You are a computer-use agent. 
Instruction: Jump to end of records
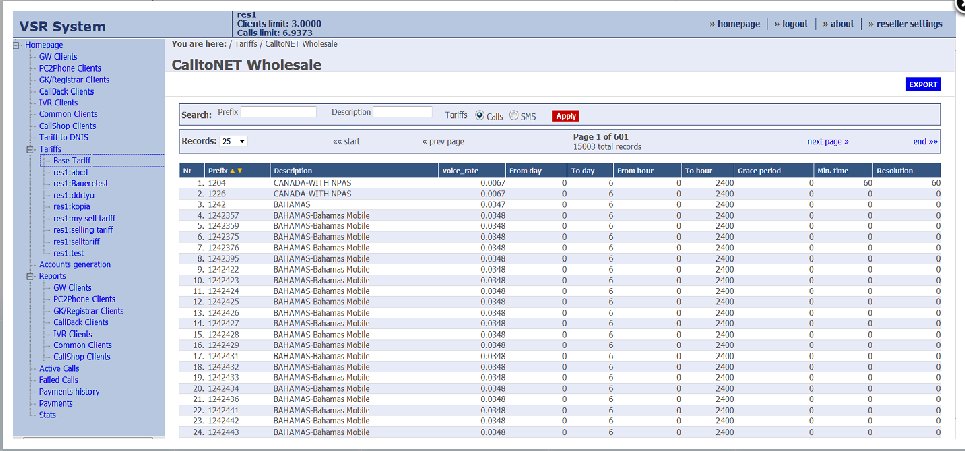click(926, 142)
